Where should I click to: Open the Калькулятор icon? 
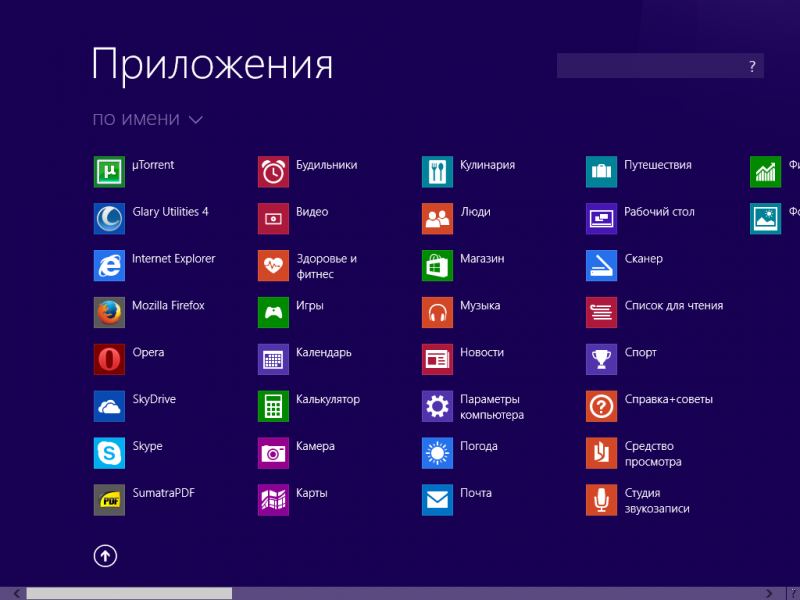point(273,407)
